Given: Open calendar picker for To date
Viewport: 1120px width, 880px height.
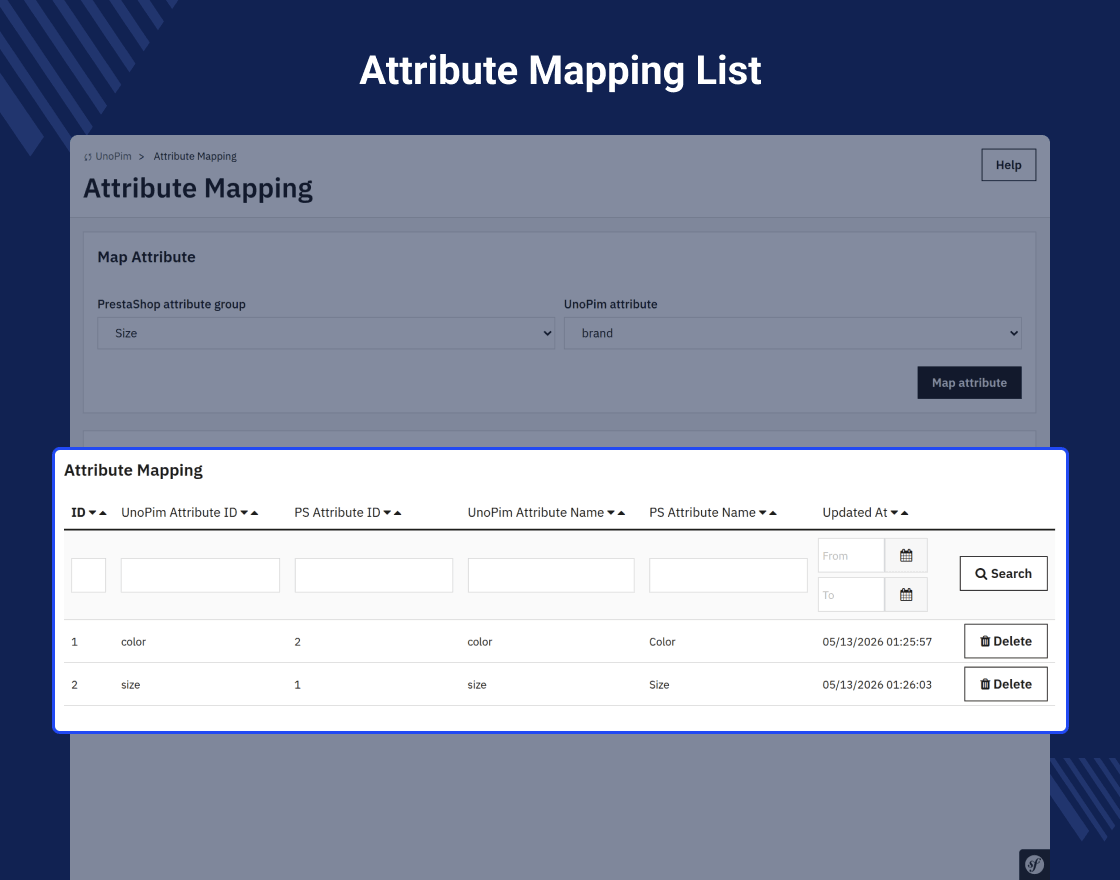Looking at the screenshot, I should point(906,595).
